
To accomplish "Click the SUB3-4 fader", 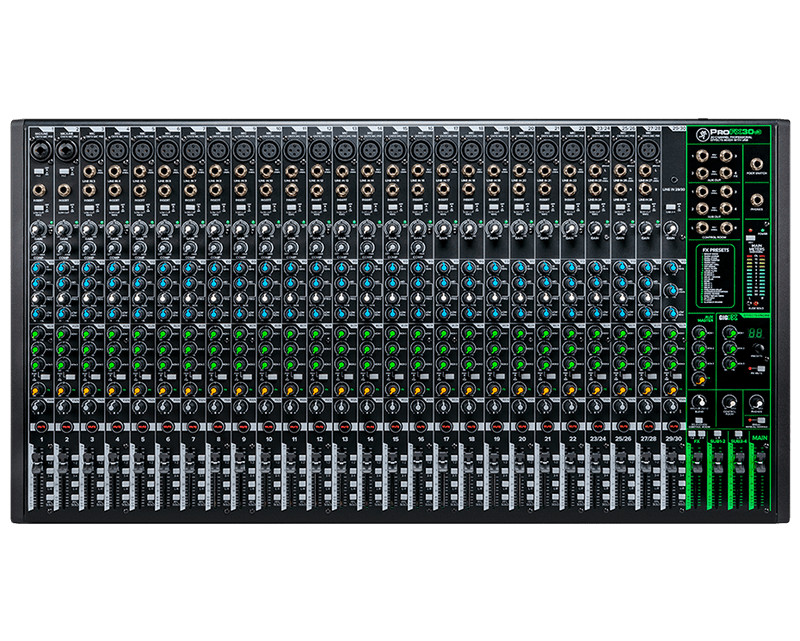I will pyautogui.click(x=739, y=461).
